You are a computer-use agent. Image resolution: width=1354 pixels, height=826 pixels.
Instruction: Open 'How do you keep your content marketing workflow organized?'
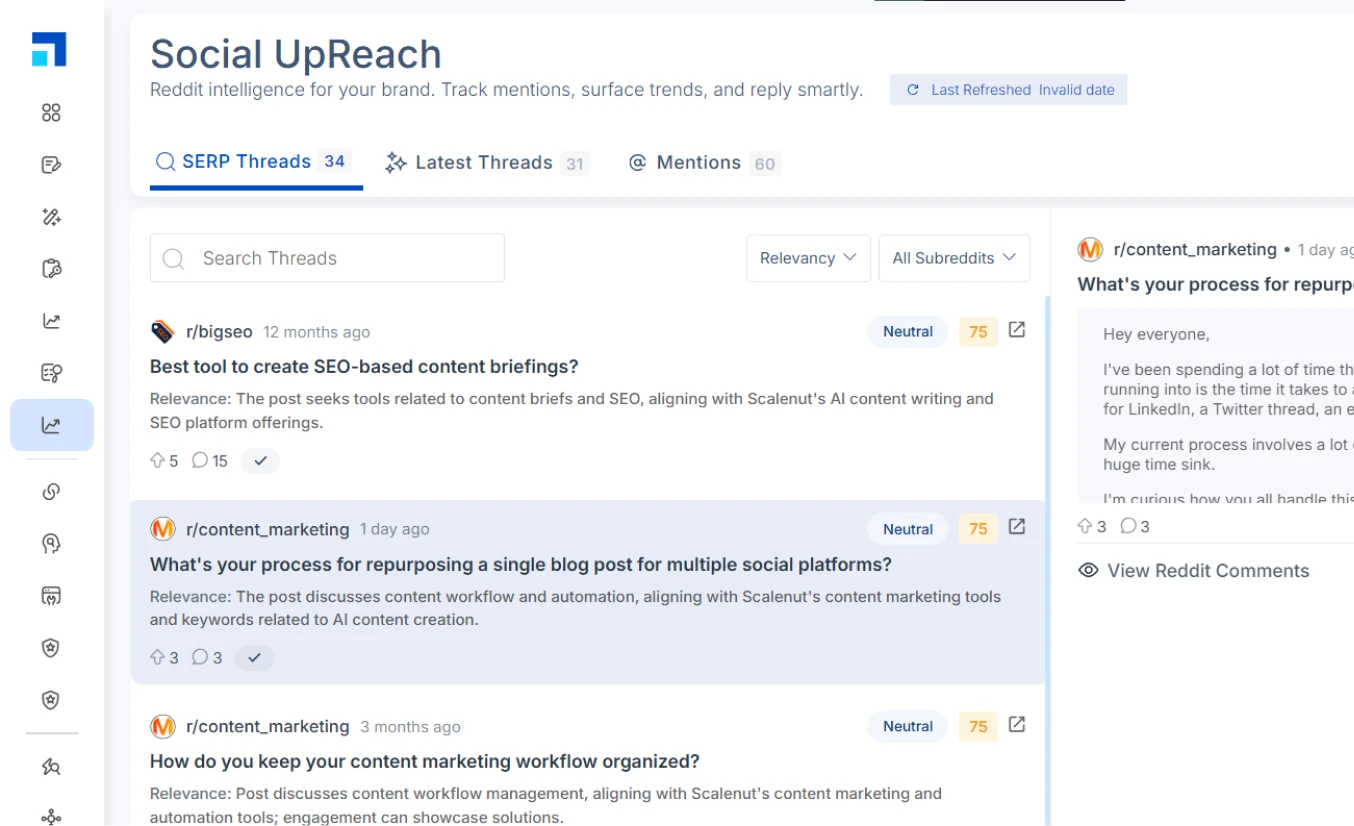coord(425,761)
